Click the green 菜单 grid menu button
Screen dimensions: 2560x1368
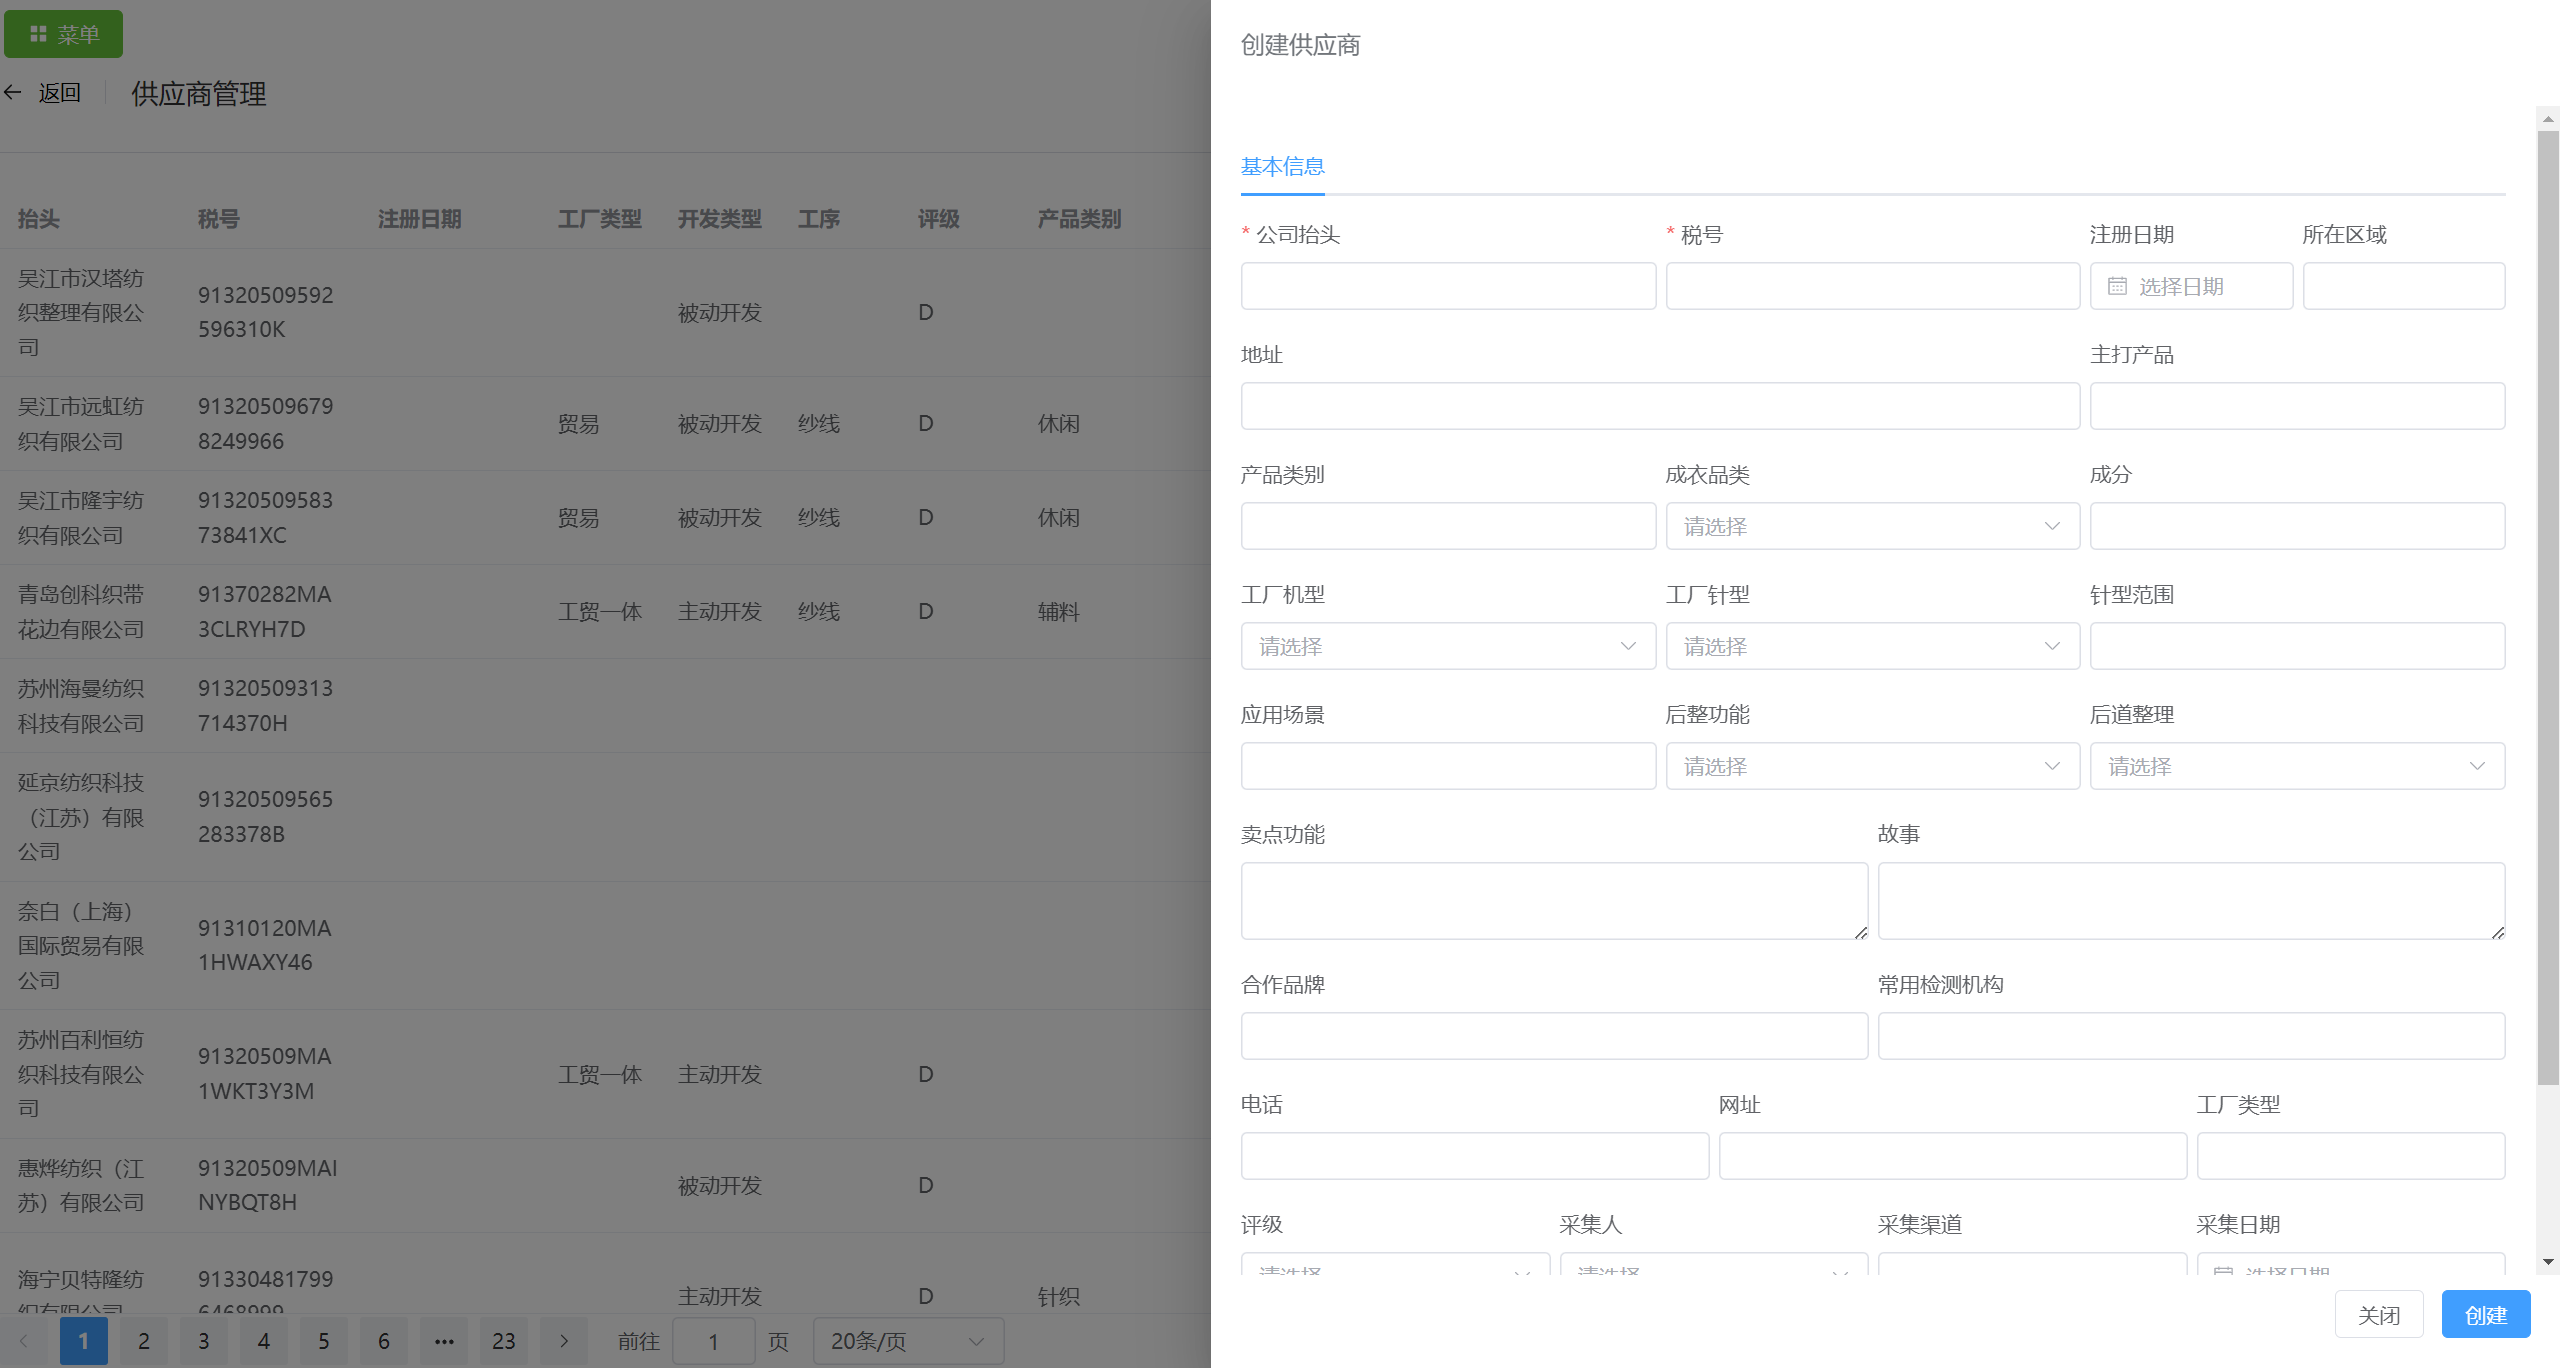[63, 34]
